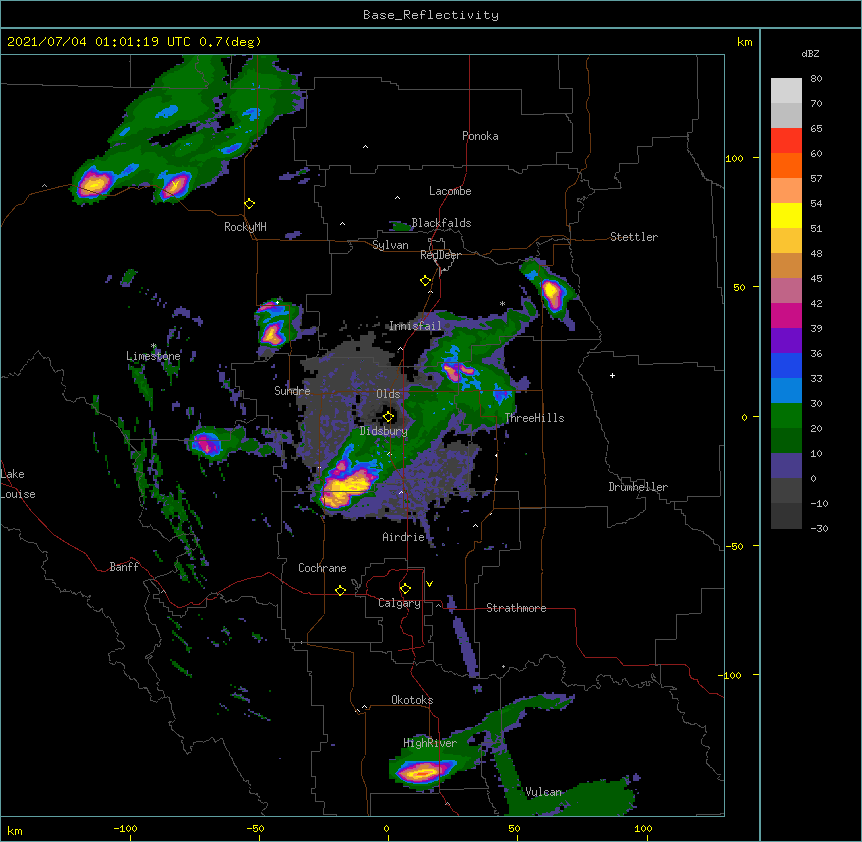Click the Blackfalds city label
Image resolution: width=862 pixels, height=842 pixels.
click(x=441, y=223)
